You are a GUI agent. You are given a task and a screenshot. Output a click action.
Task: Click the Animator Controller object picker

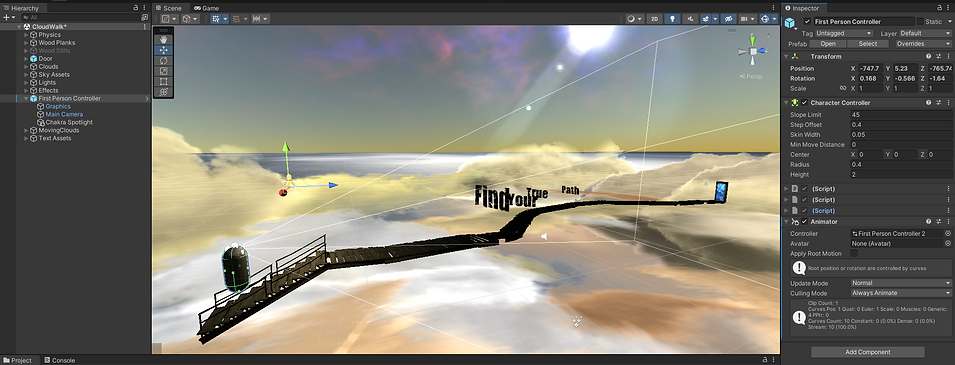click(948, 233)
